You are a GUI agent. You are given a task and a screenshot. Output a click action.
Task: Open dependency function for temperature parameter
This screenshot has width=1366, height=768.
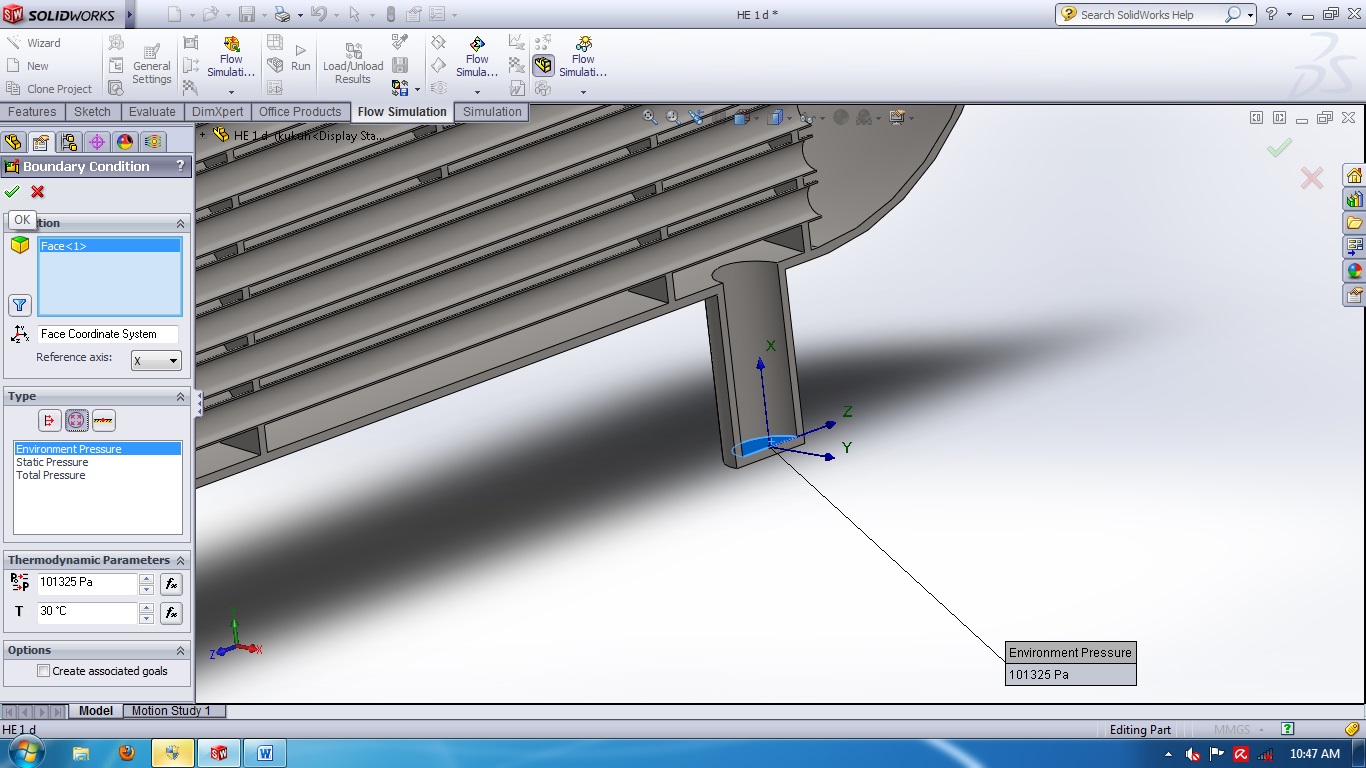[171, 612]
